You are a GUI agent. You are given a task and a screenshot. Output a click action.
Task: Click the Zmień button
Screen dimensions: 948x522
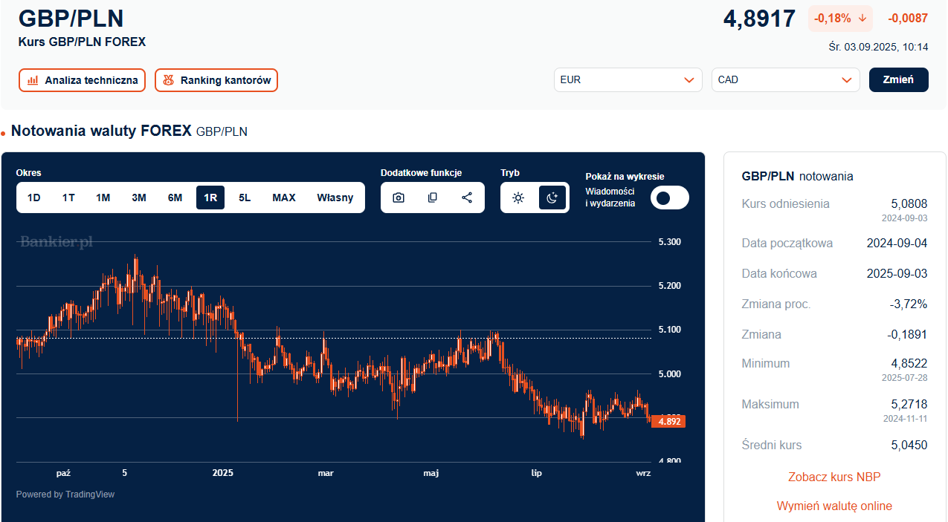pyautogui.click(x=898, y=80)
